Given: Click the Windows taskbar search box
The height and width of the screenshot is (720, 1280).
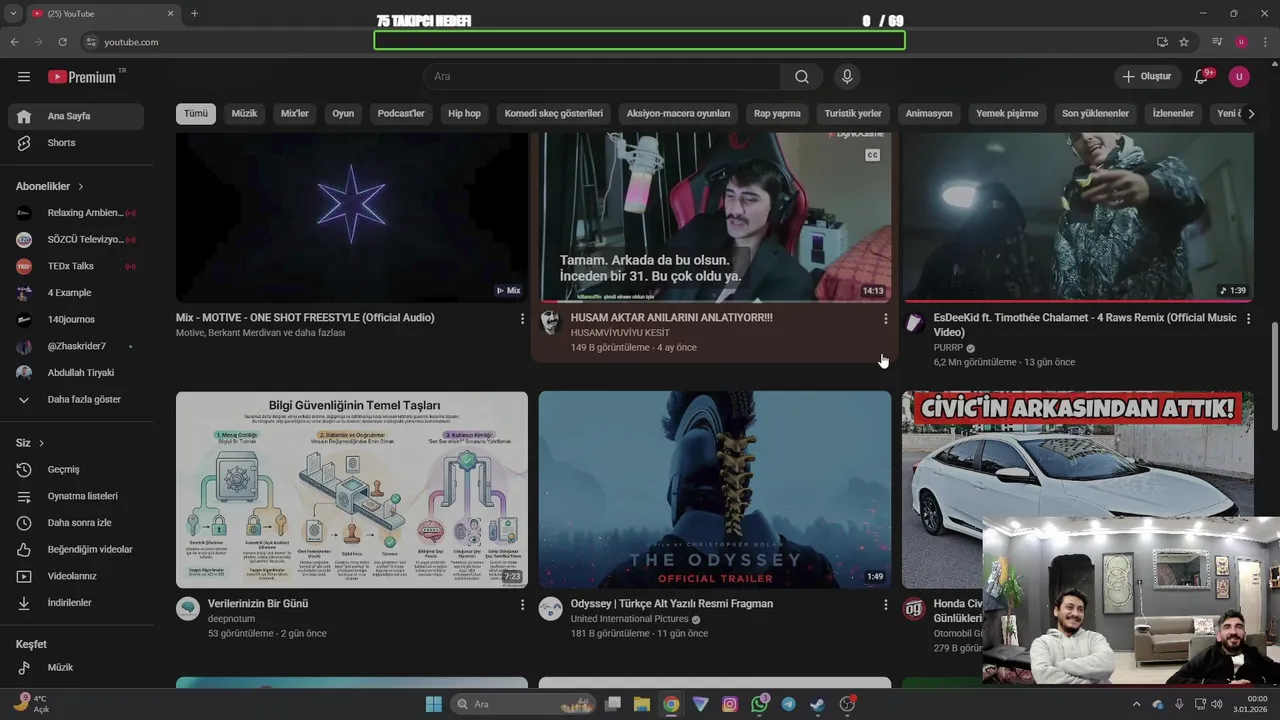Looking at the screenshot, I should point(524,704).
